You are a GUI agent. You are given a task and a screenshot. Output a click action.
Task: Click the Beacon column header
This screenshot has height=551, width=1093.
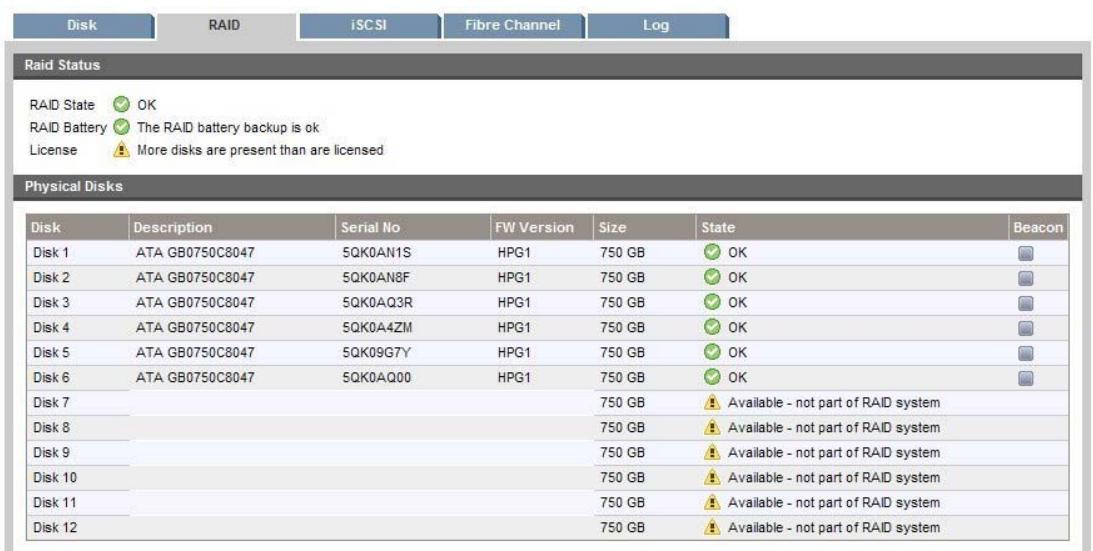pyautogui.click(x=1039, y=227)
